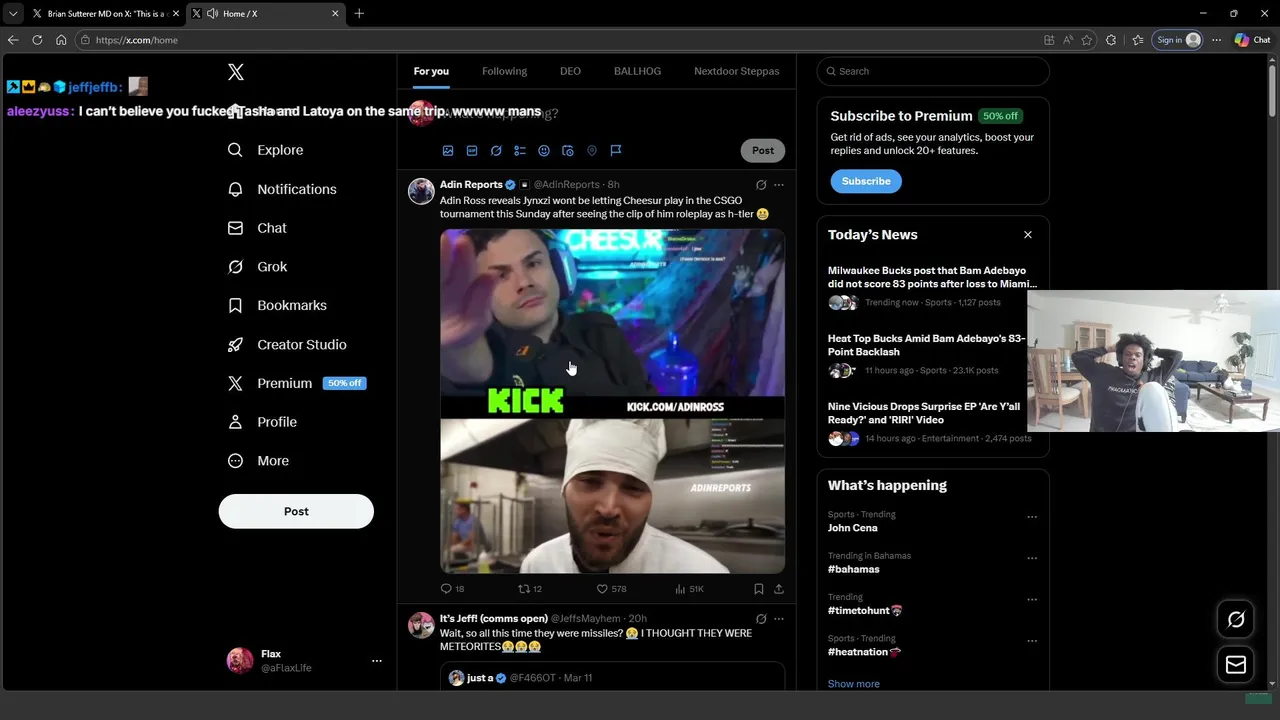Click the Adin Reports avatar

pos(421,191)
